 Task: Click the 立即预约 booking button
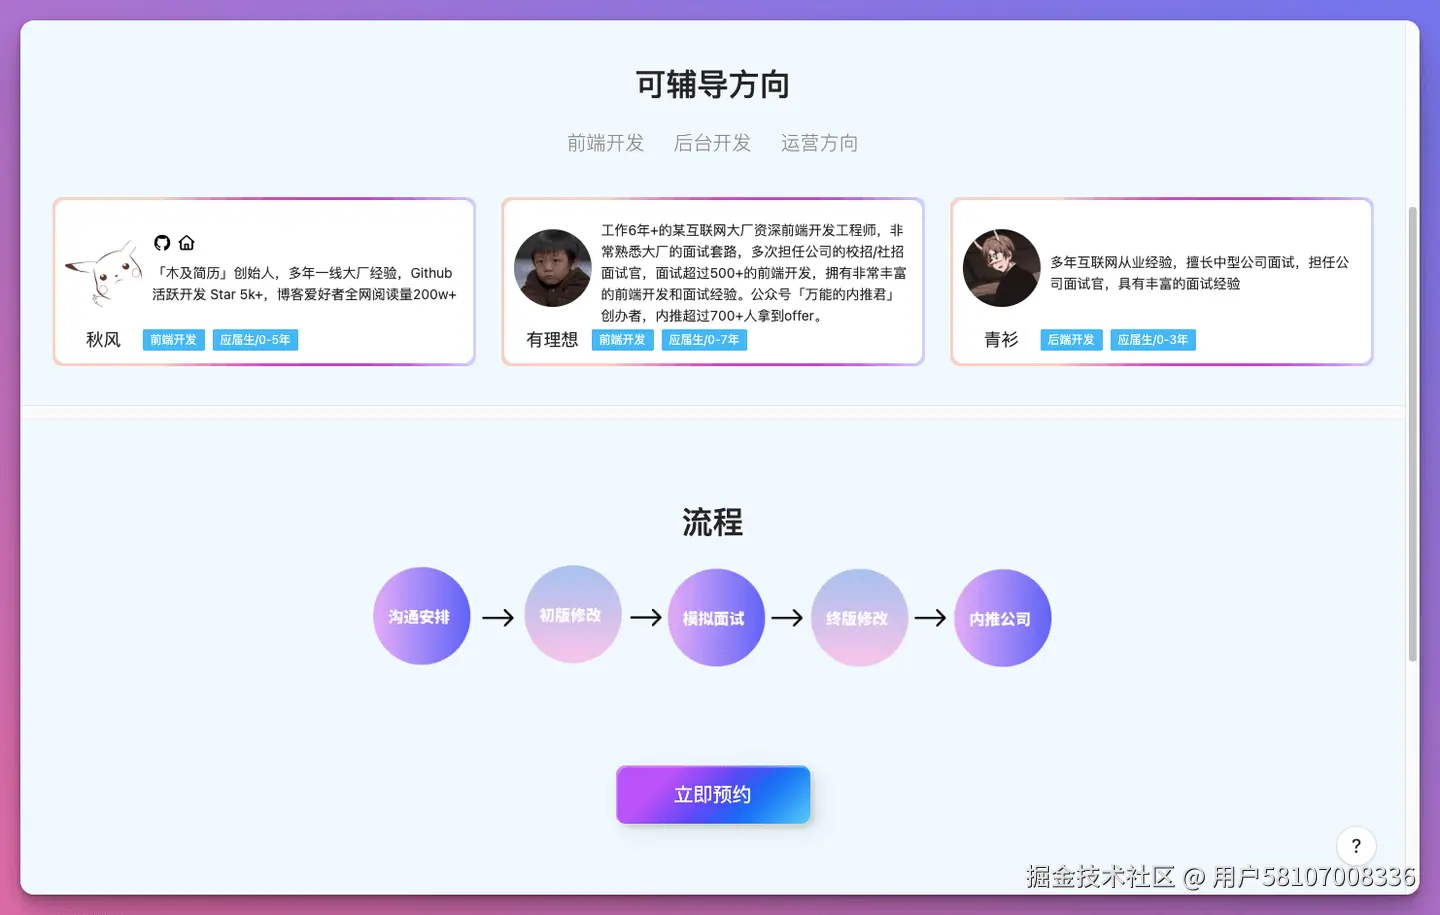(713, 794)
